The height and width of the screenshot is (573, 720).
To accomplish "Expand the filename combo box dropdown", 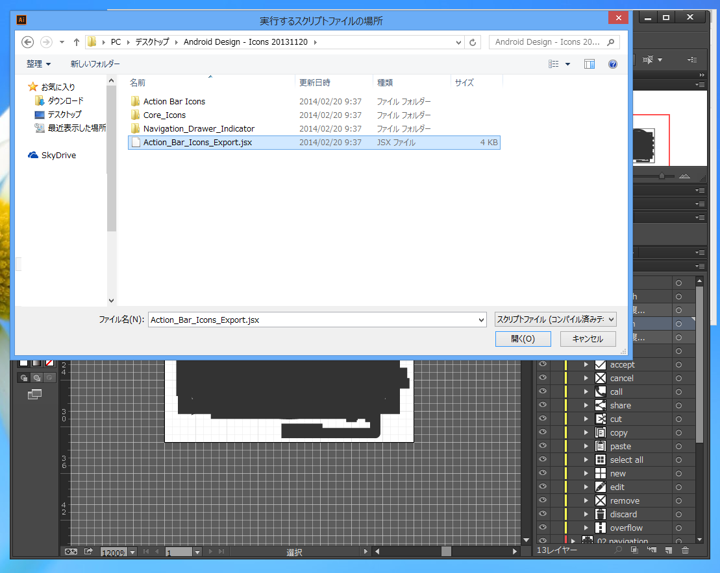I will pyautogui.click(x=481, y=320).
